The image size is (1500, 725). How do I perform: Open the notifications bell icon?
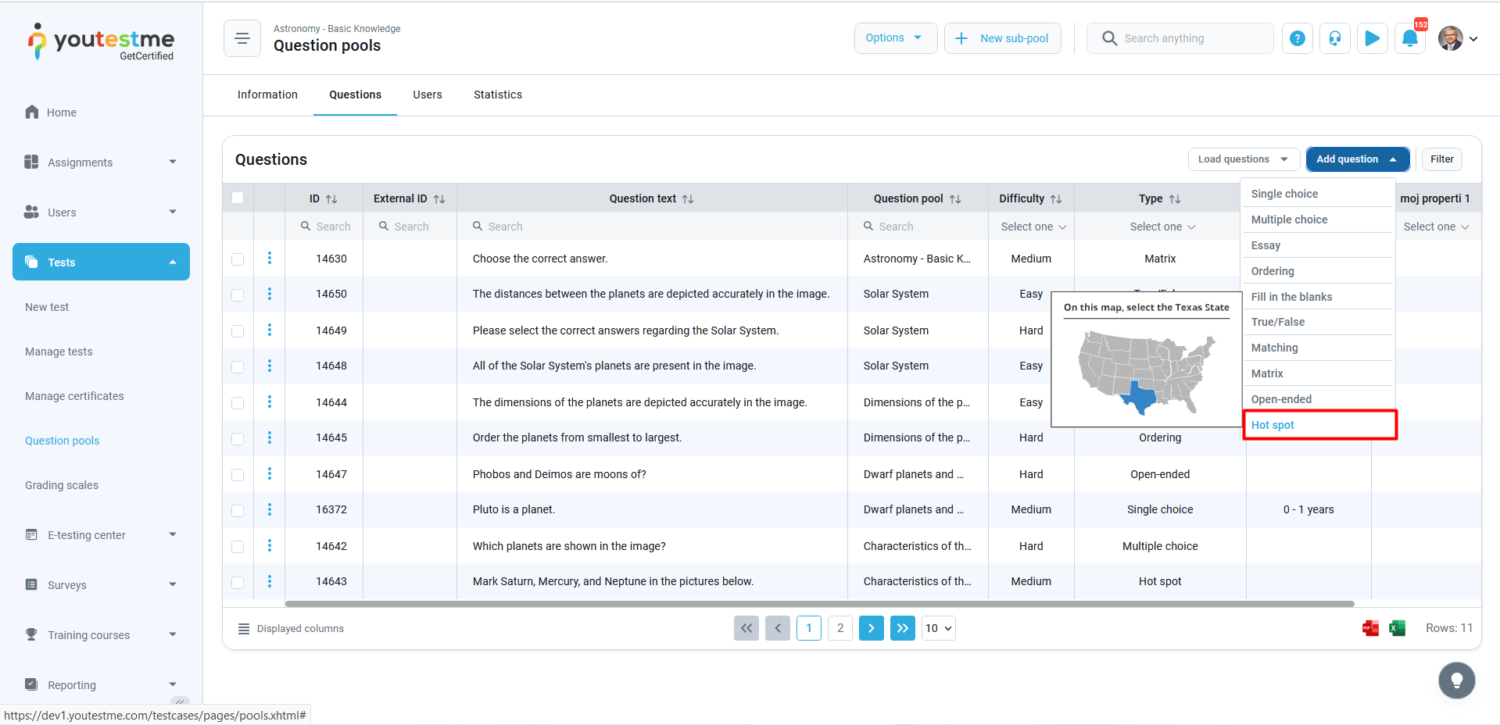tap(1409, 39)
